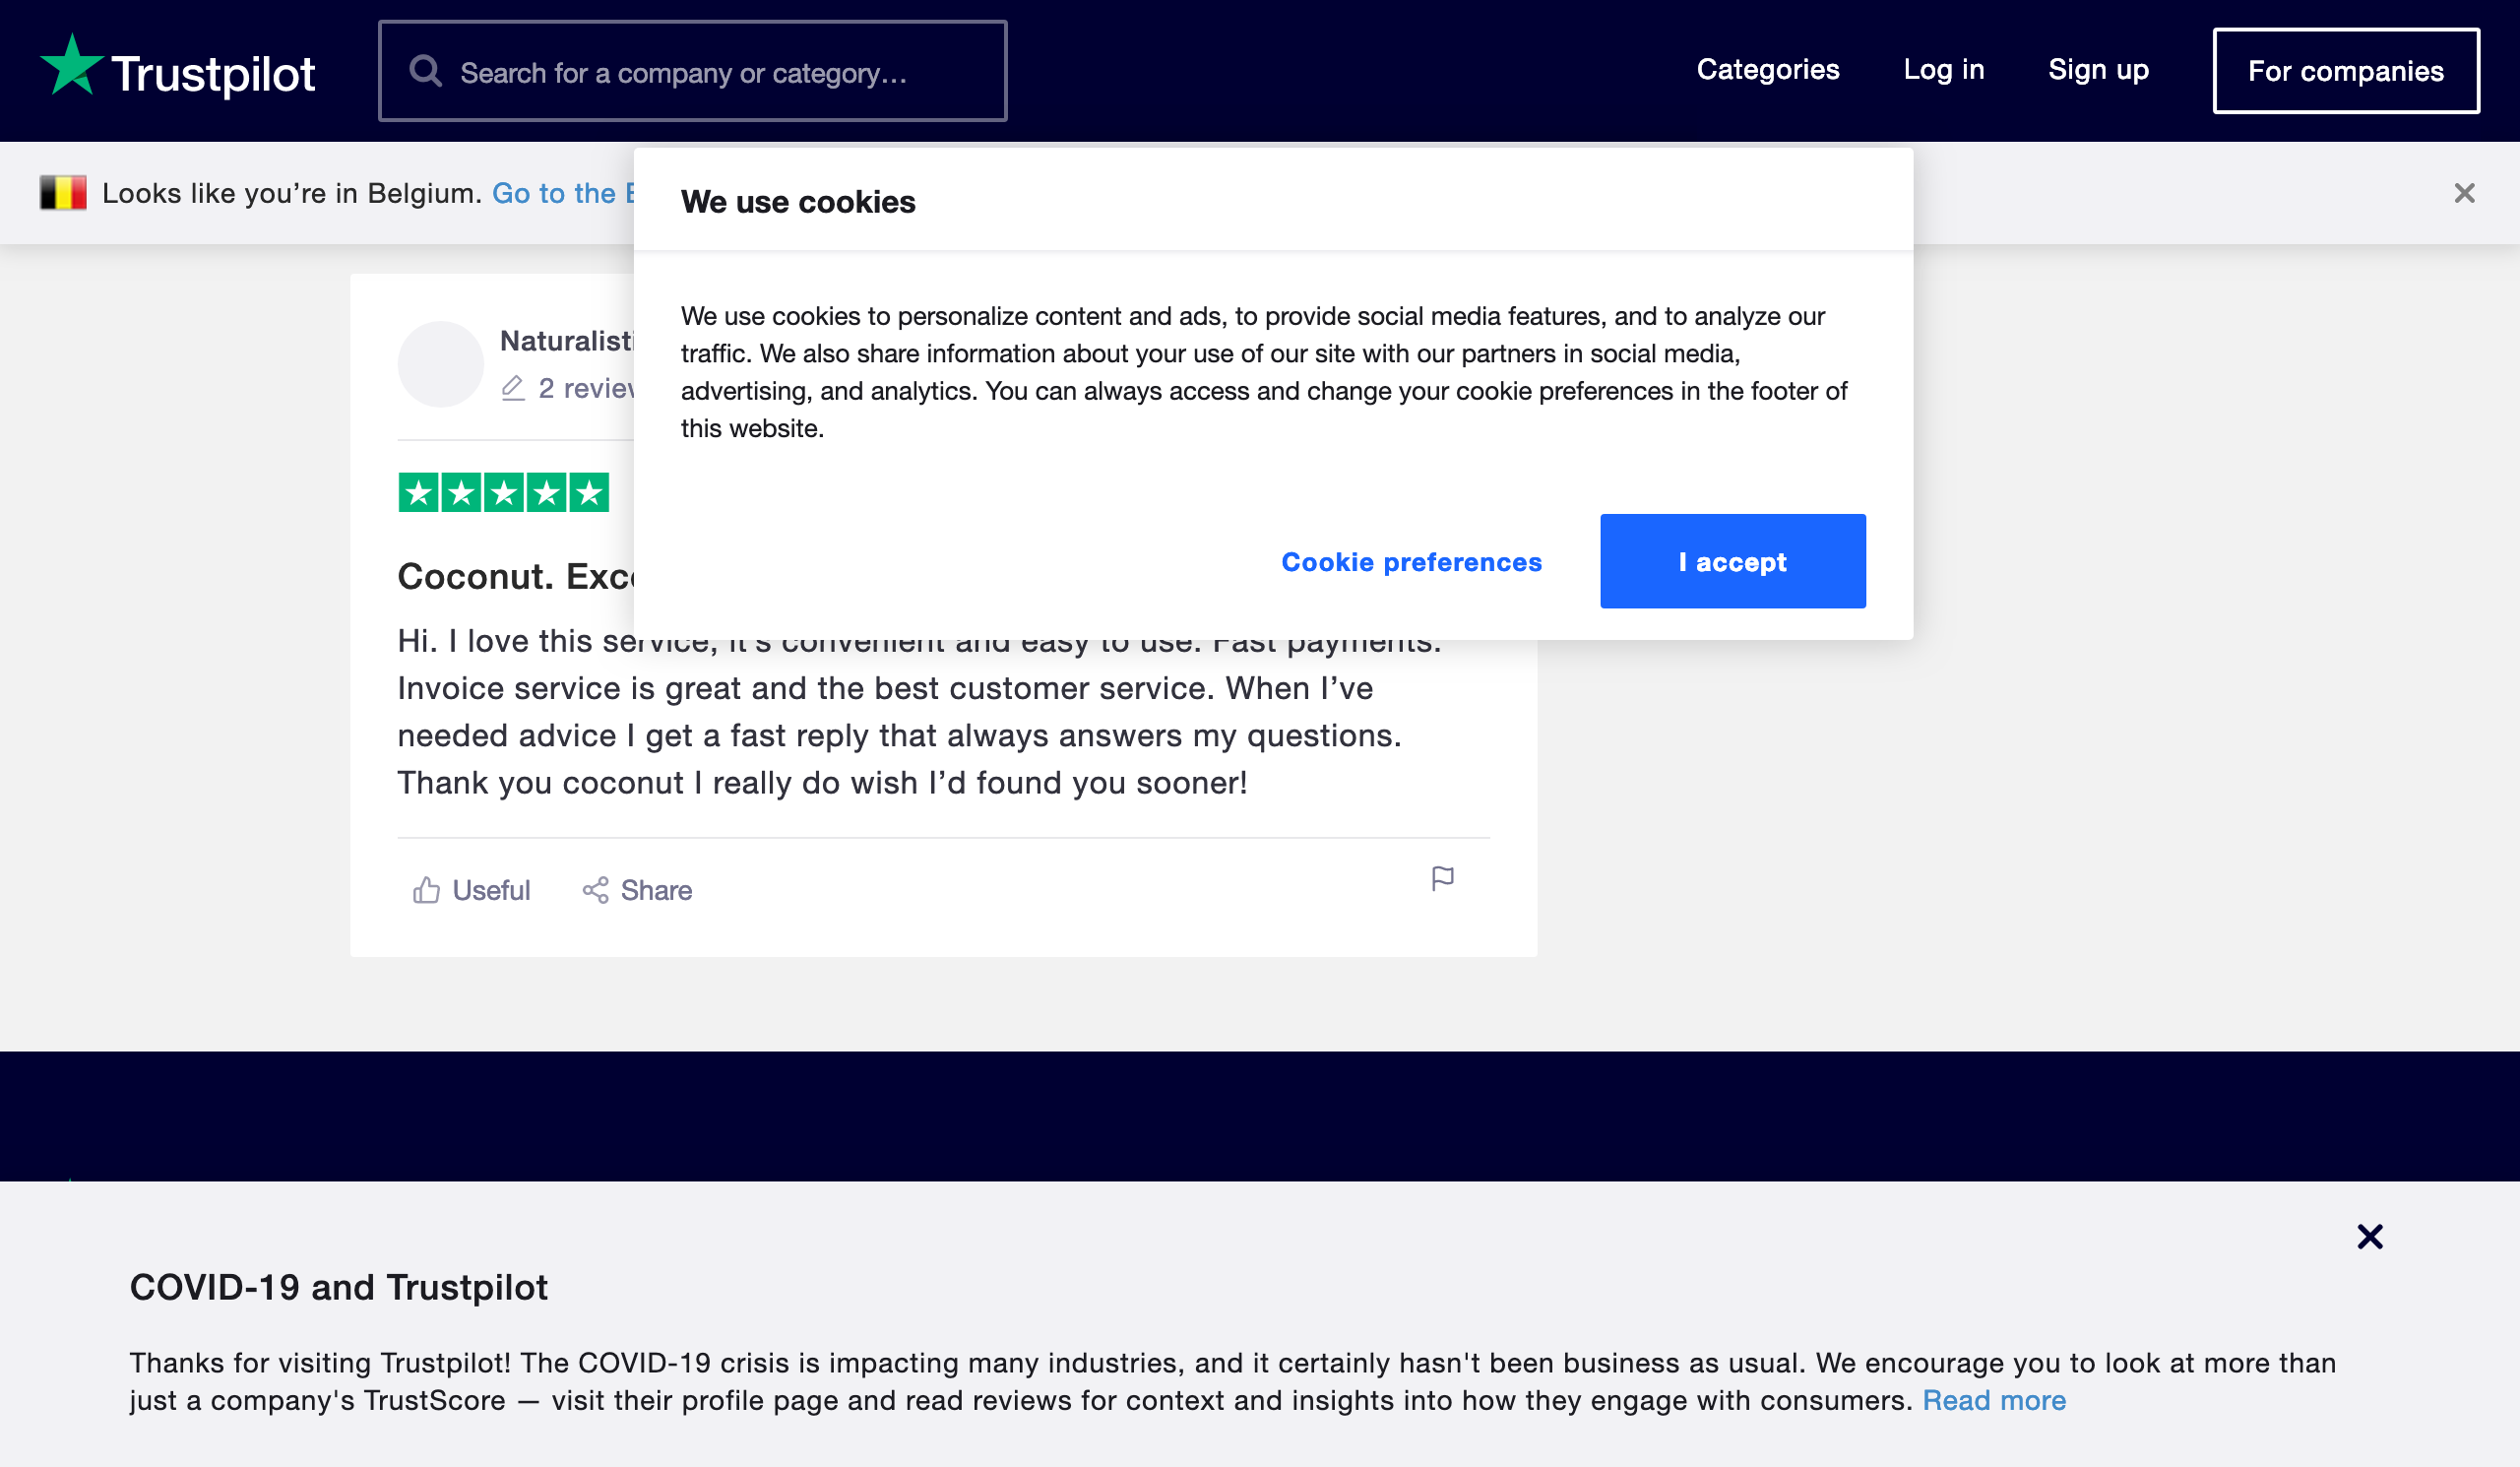Viewport: 2520px width, 1467px height.
Task: Follow the Read more link
Action: (x=1993, y=1400)
